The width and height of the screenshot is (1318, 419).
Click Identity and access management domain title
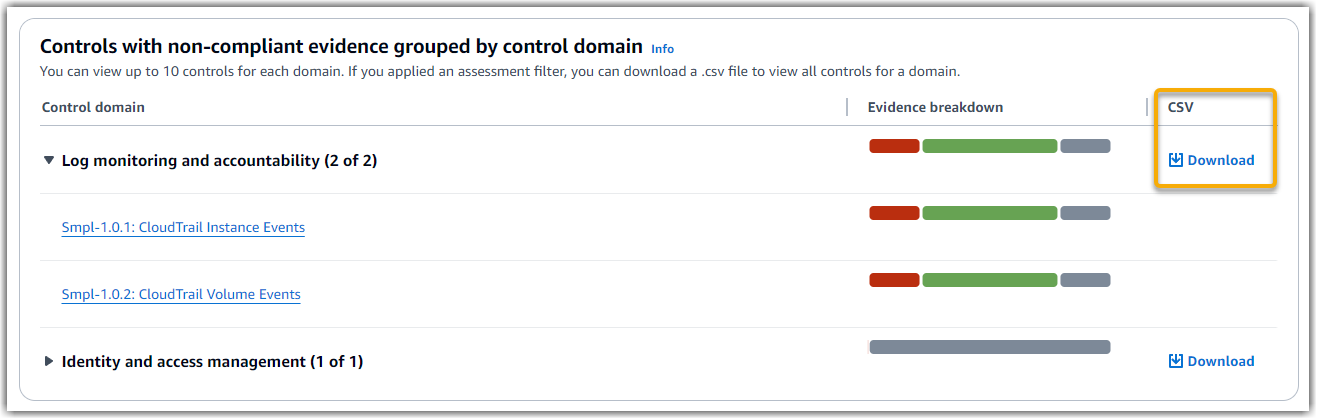click(212, 361)
